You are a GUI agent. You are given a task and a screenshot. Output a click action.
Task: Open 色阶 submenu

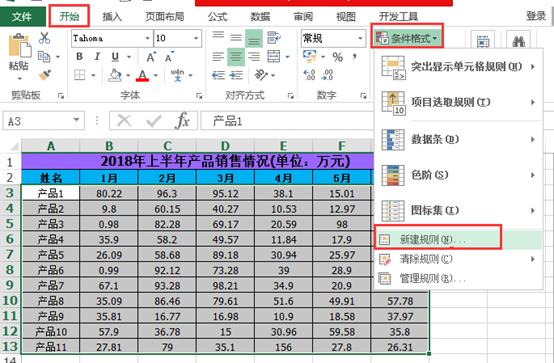(x=459, y=175)
